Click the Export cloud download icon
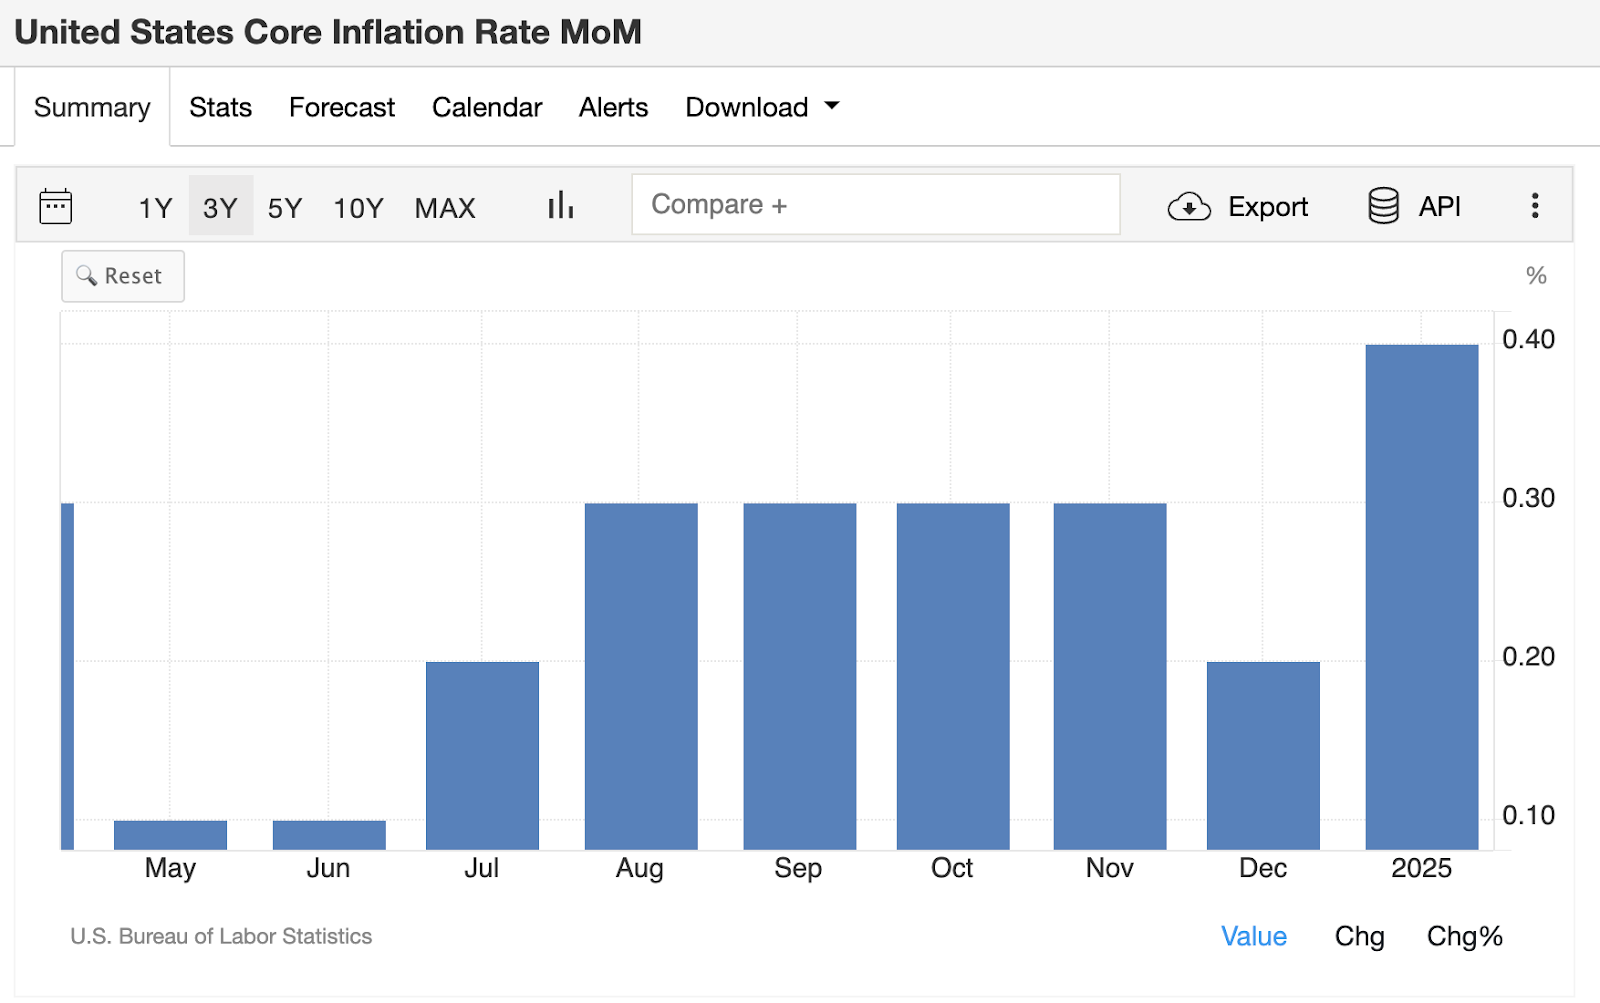 1189,207
